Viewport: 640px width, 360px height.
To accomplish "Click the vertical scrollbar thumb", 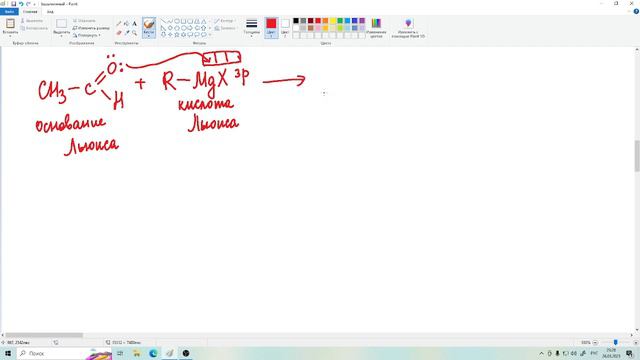I will (x=637, y=156).
